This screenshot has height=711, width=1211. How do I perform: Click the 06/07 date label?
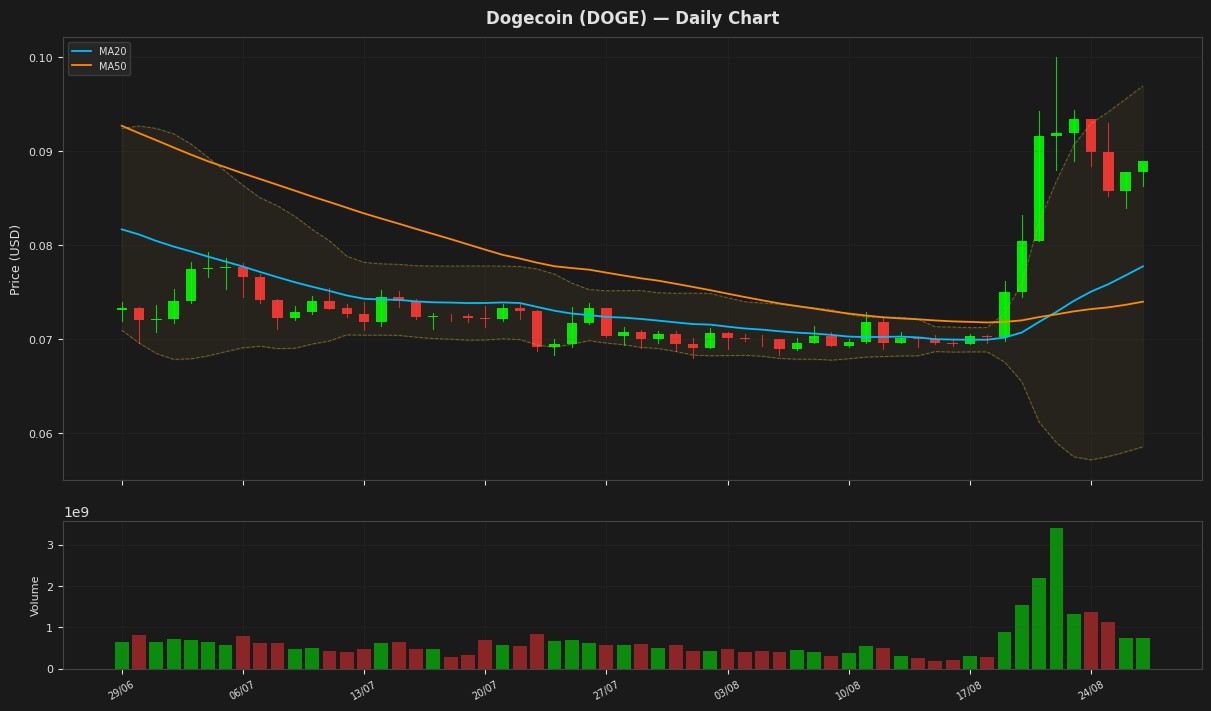point(242,690)
